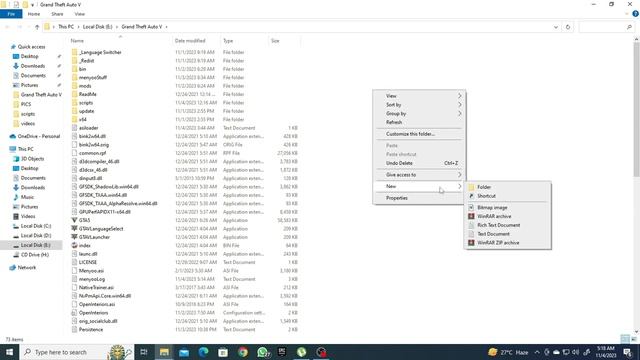Select the mods folder icon

tap(74, 86)
